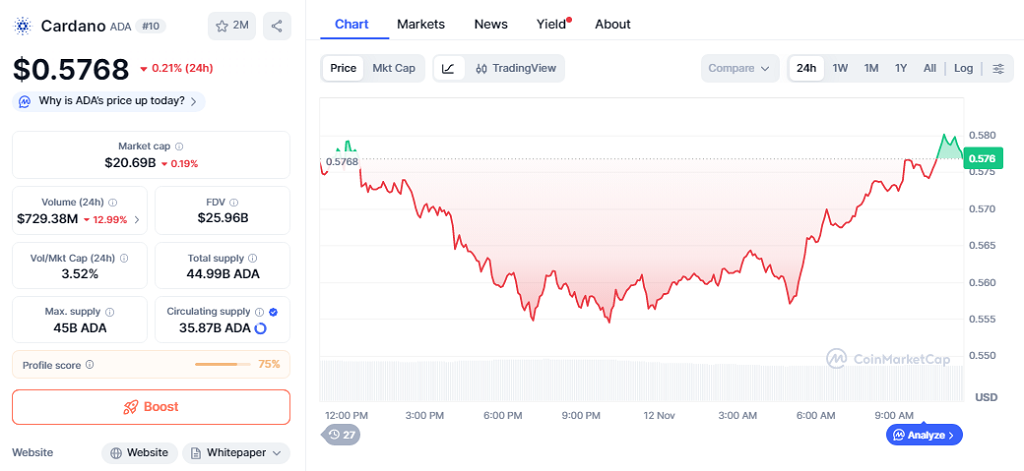Click FDV info icon
Image resolution: width=1024 pixels, height=471 pixels.
[234, 203]
